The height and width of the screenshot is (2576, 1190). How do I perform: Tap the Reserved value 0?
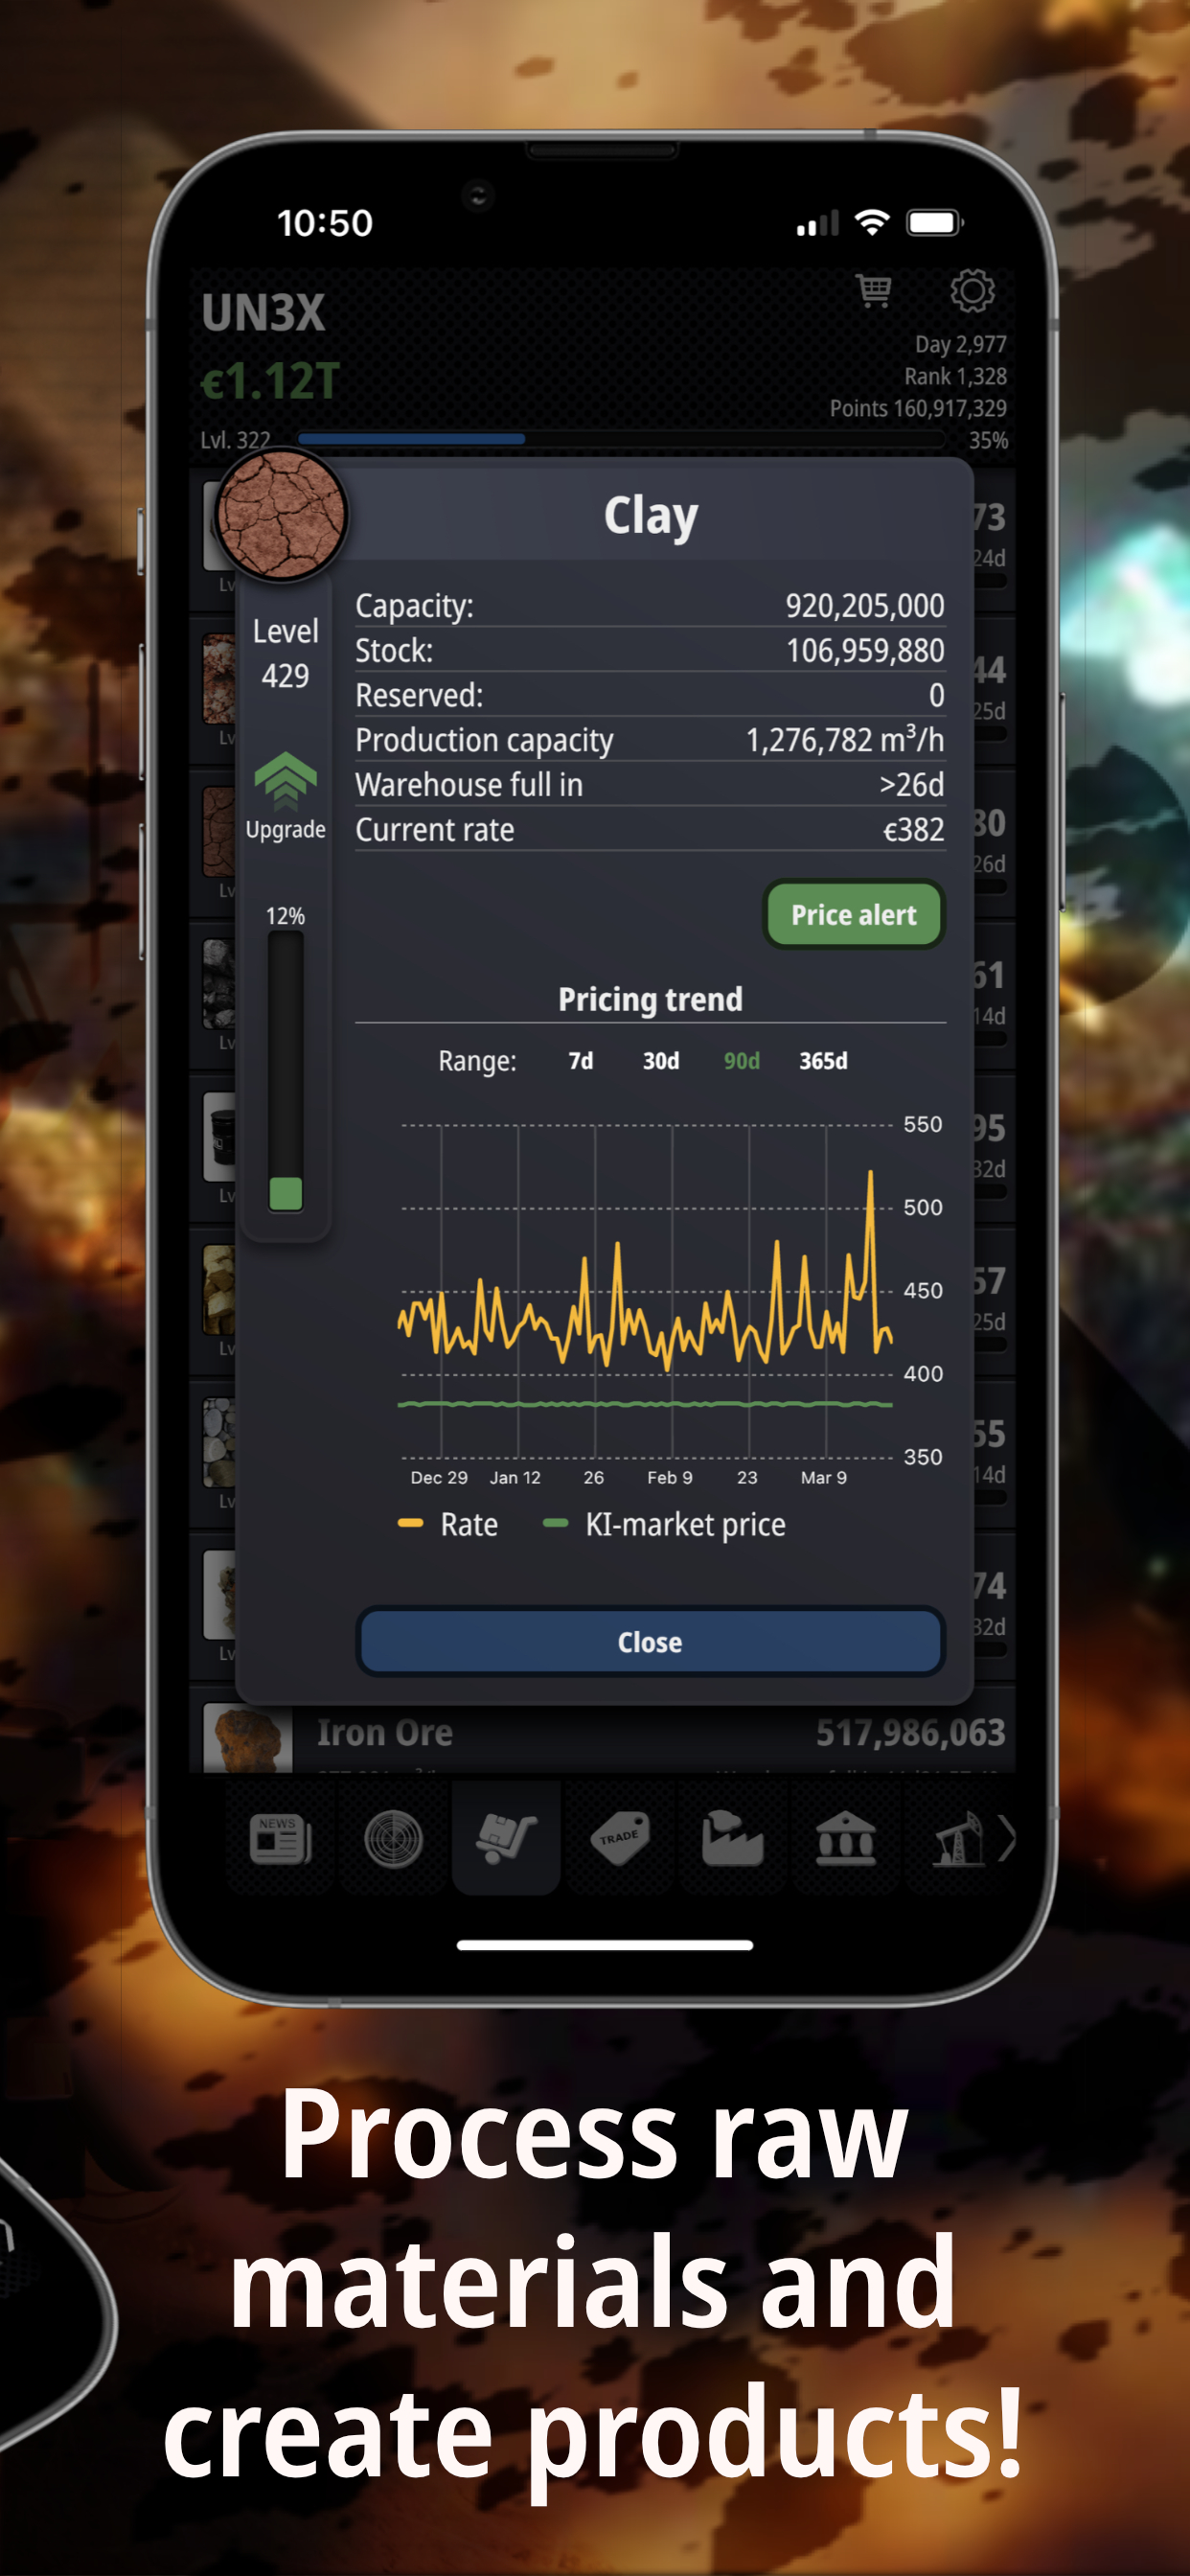coord(936,695)
